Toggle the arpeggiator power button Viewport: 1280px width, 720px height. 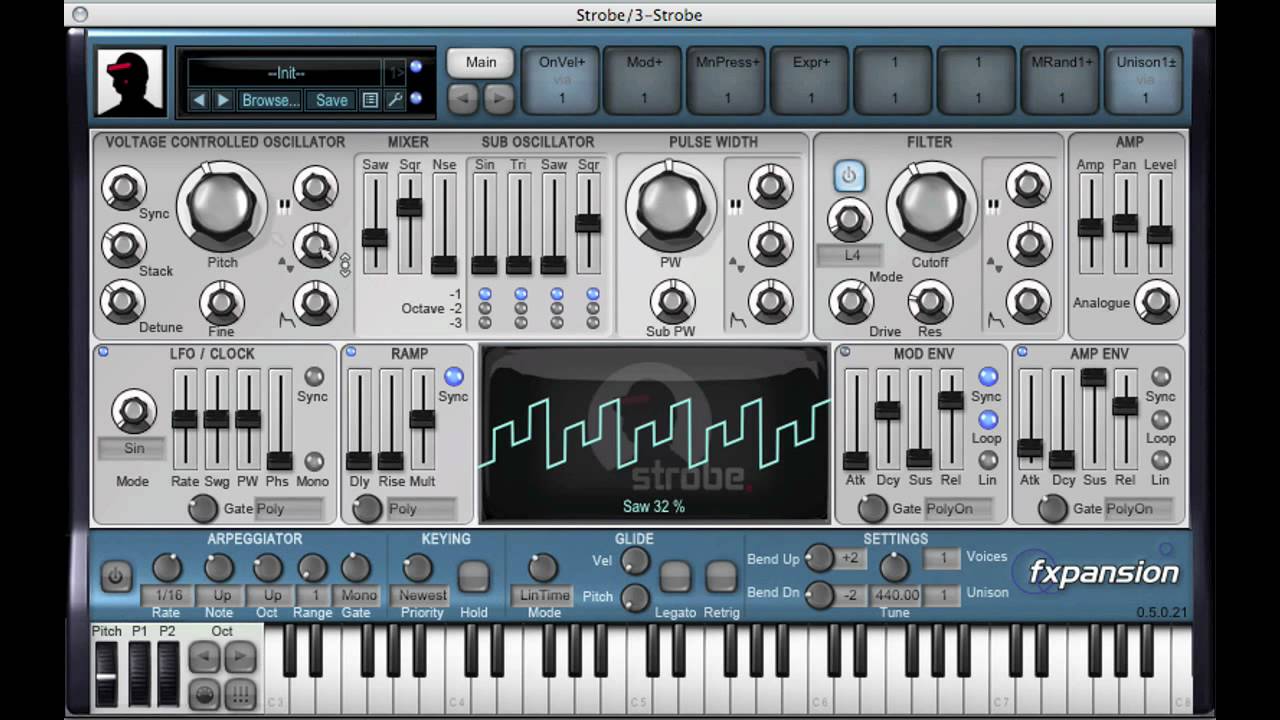tap(115, 577)
